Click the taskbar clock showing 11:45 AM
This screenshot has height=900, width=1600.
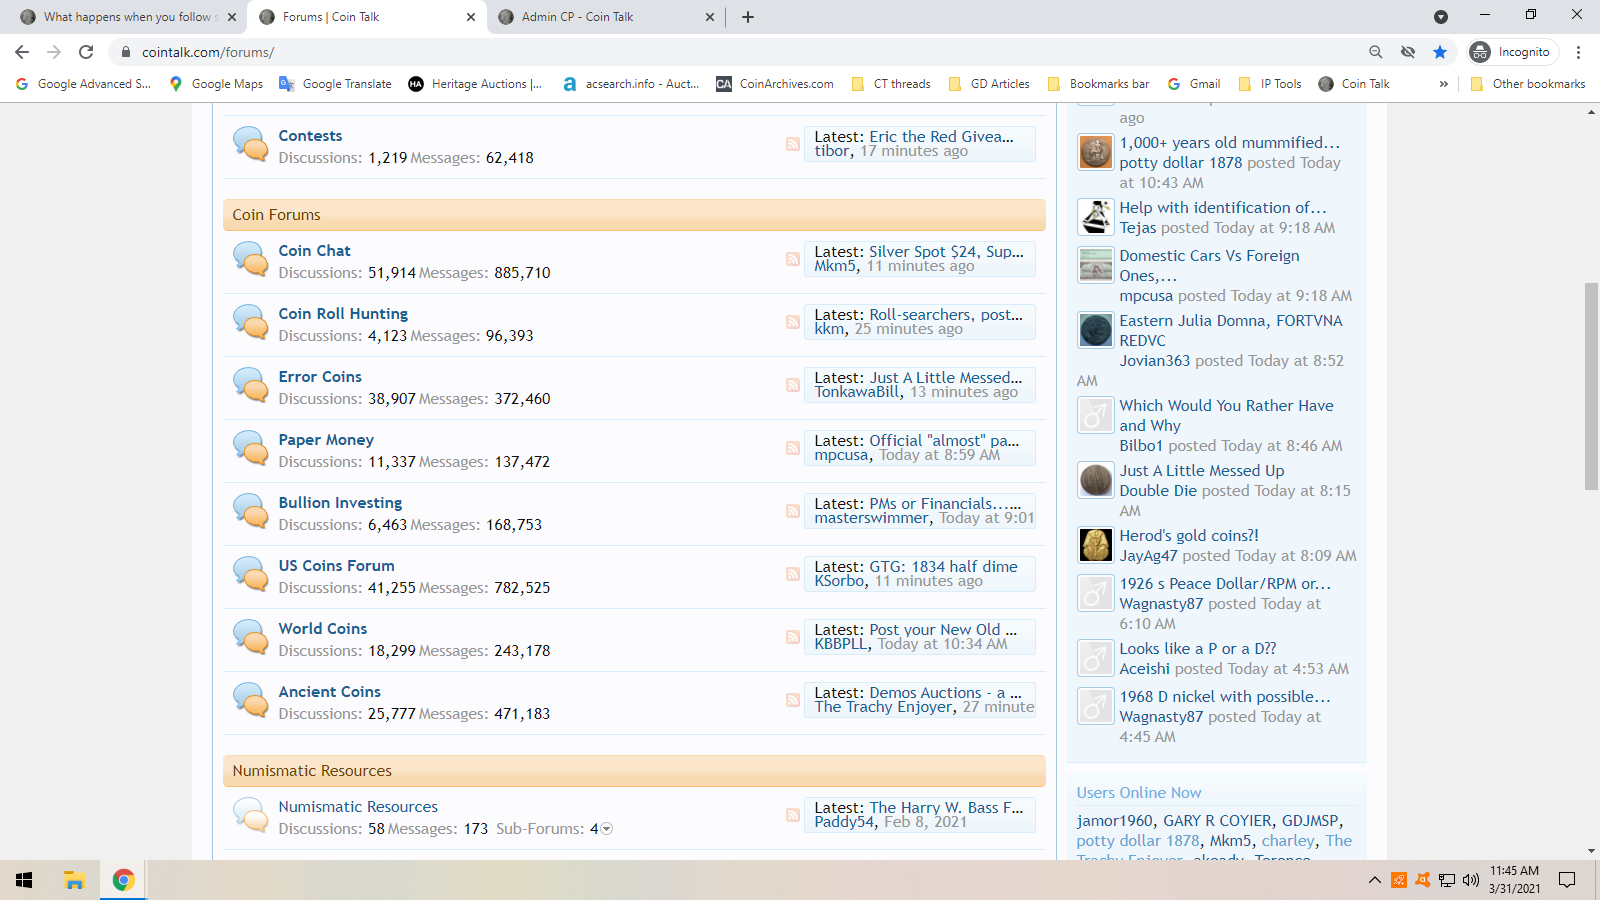click(1514, 880)
